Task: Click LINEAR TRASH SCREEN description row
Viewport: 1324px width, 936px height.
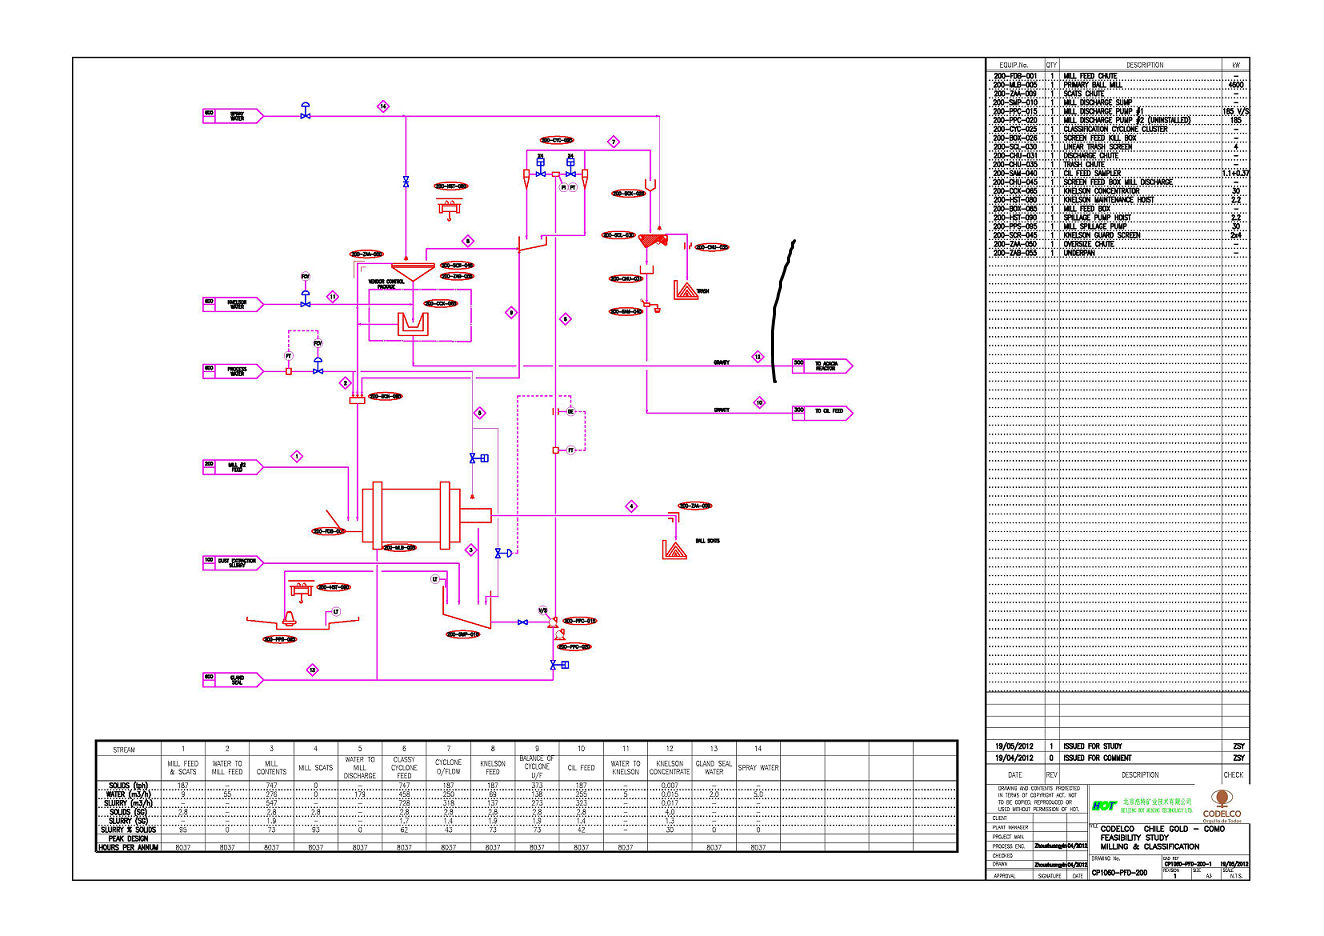Action: coord(1097,147)
